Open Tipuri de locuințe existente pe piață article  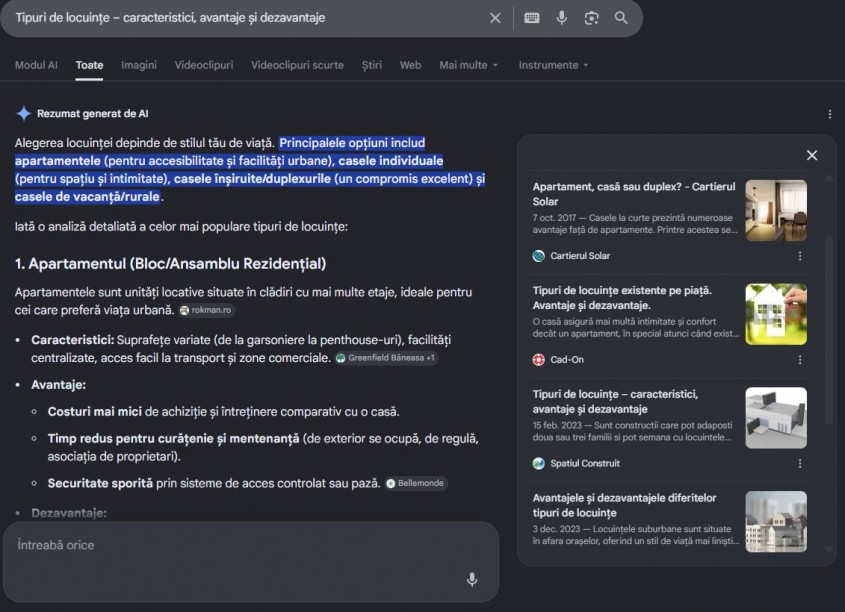[622, 298]
